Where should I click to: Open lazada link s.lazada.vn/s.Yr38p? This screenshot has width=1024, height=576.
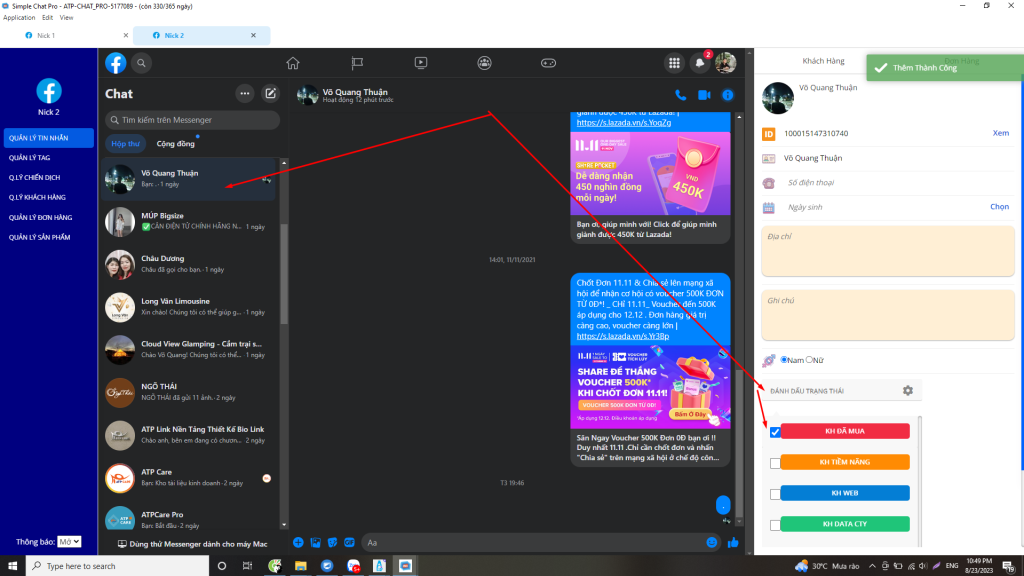tap(622, 336)
